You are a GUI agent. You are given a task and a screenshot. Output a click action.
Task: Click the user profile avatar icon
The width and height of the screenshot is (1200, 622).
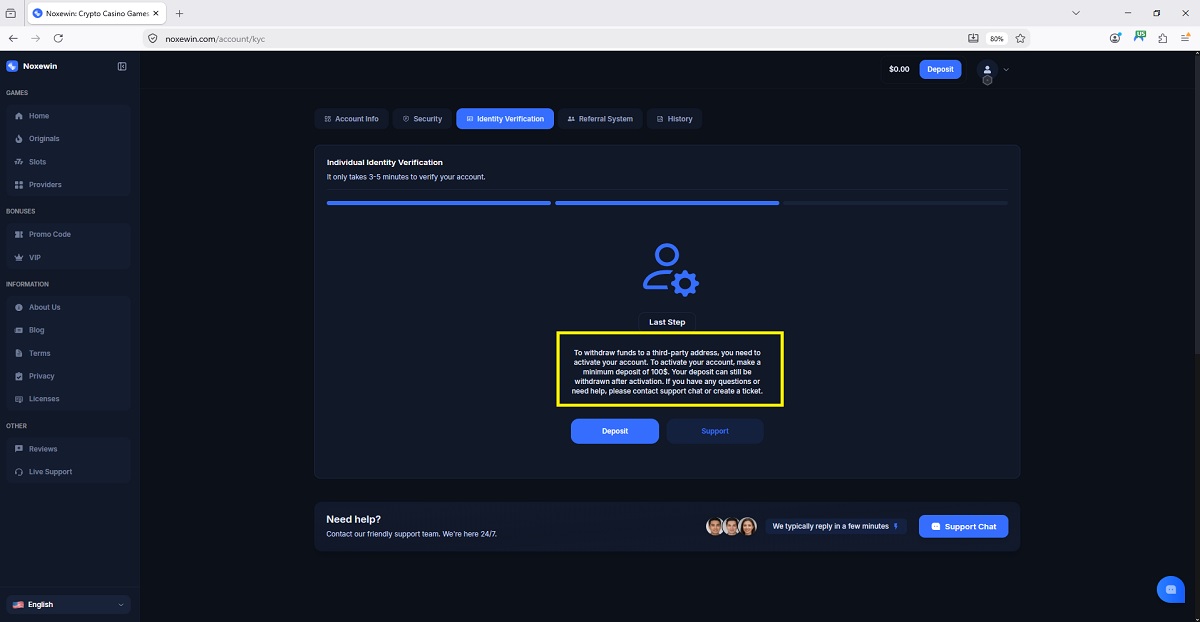coord(987,69)
